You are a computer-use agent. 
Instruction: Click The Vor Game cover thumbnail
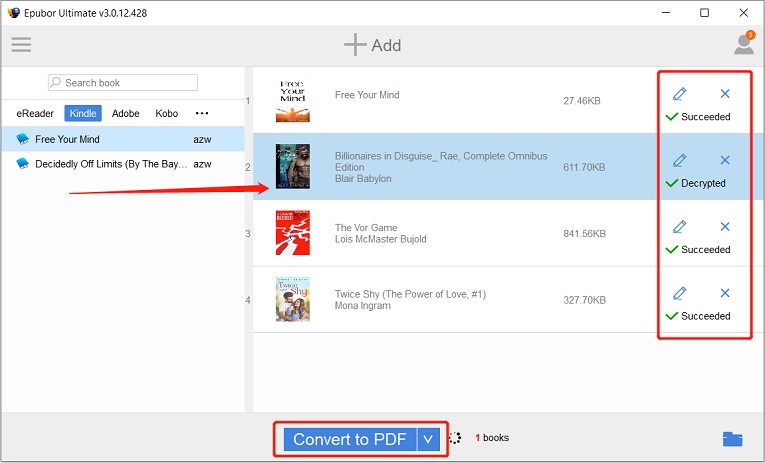293,233
